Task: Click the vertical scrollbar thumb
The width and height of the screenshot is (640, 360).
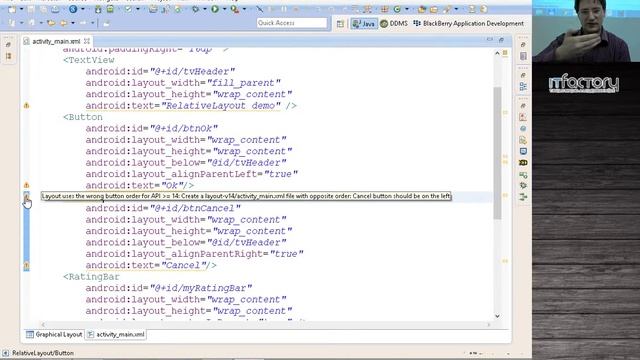Action: coord(497,153)
